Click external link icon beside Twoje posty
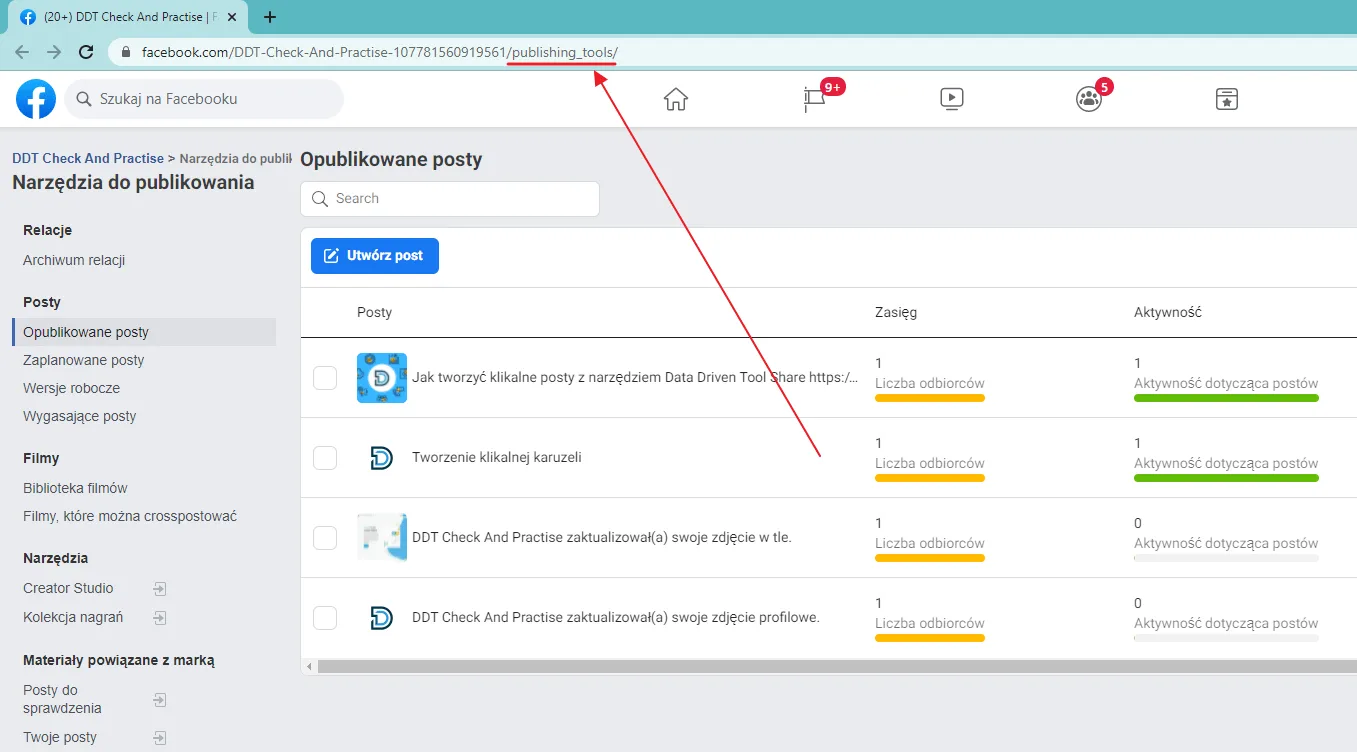 [160, 738]
